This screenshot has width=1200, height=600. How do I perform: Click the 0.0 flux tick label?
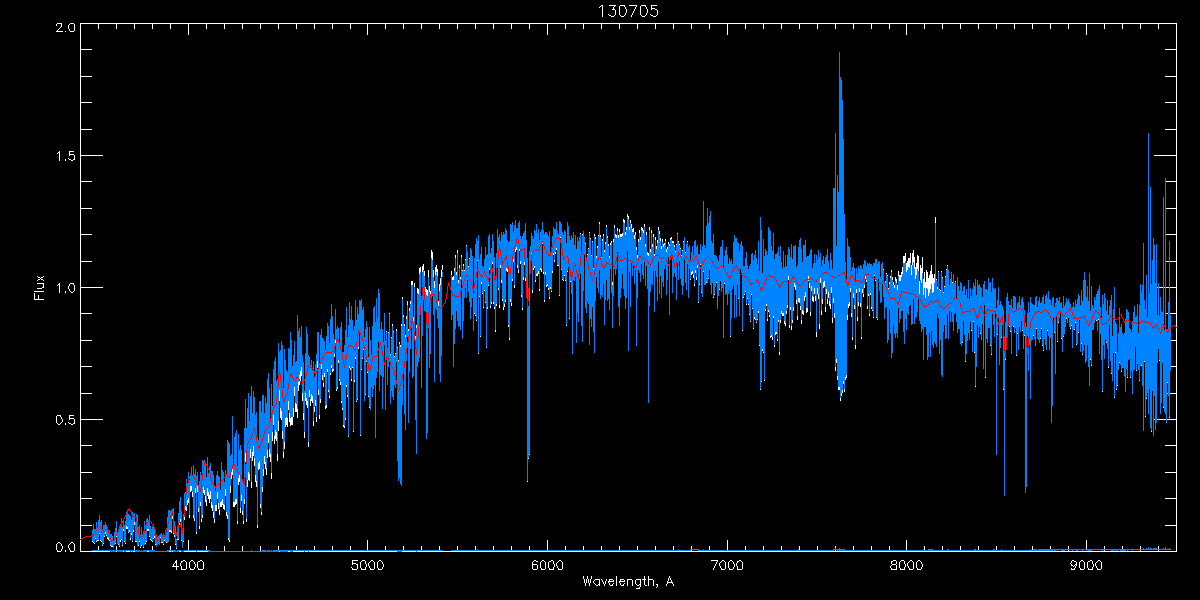pos(65,547)
